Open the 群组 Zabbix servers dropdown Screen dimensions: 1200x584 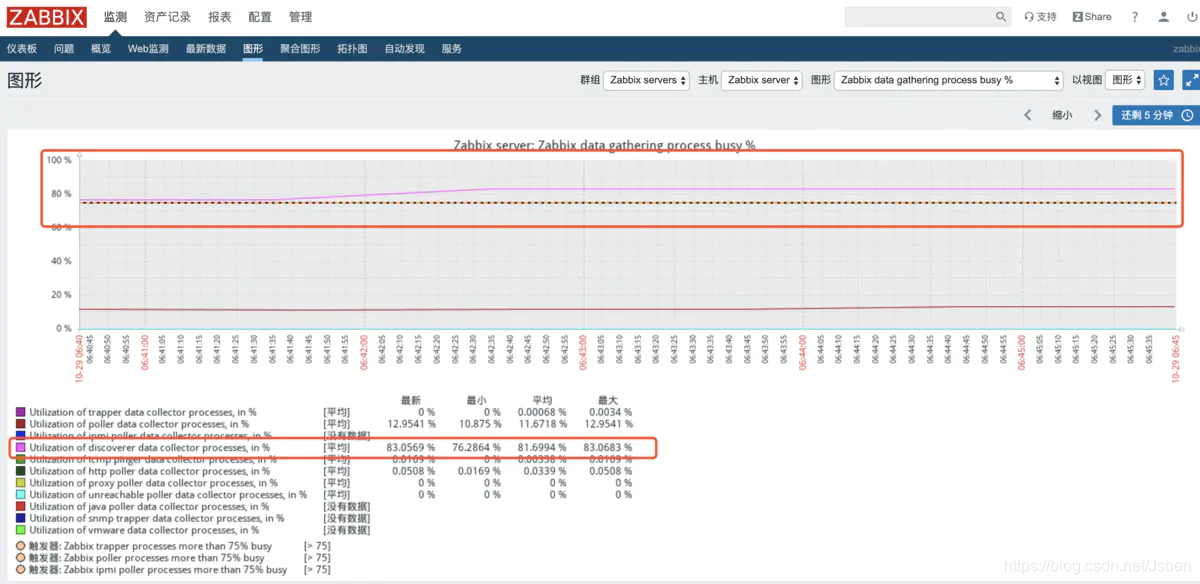pyautogui.click(x=646, y=80)
